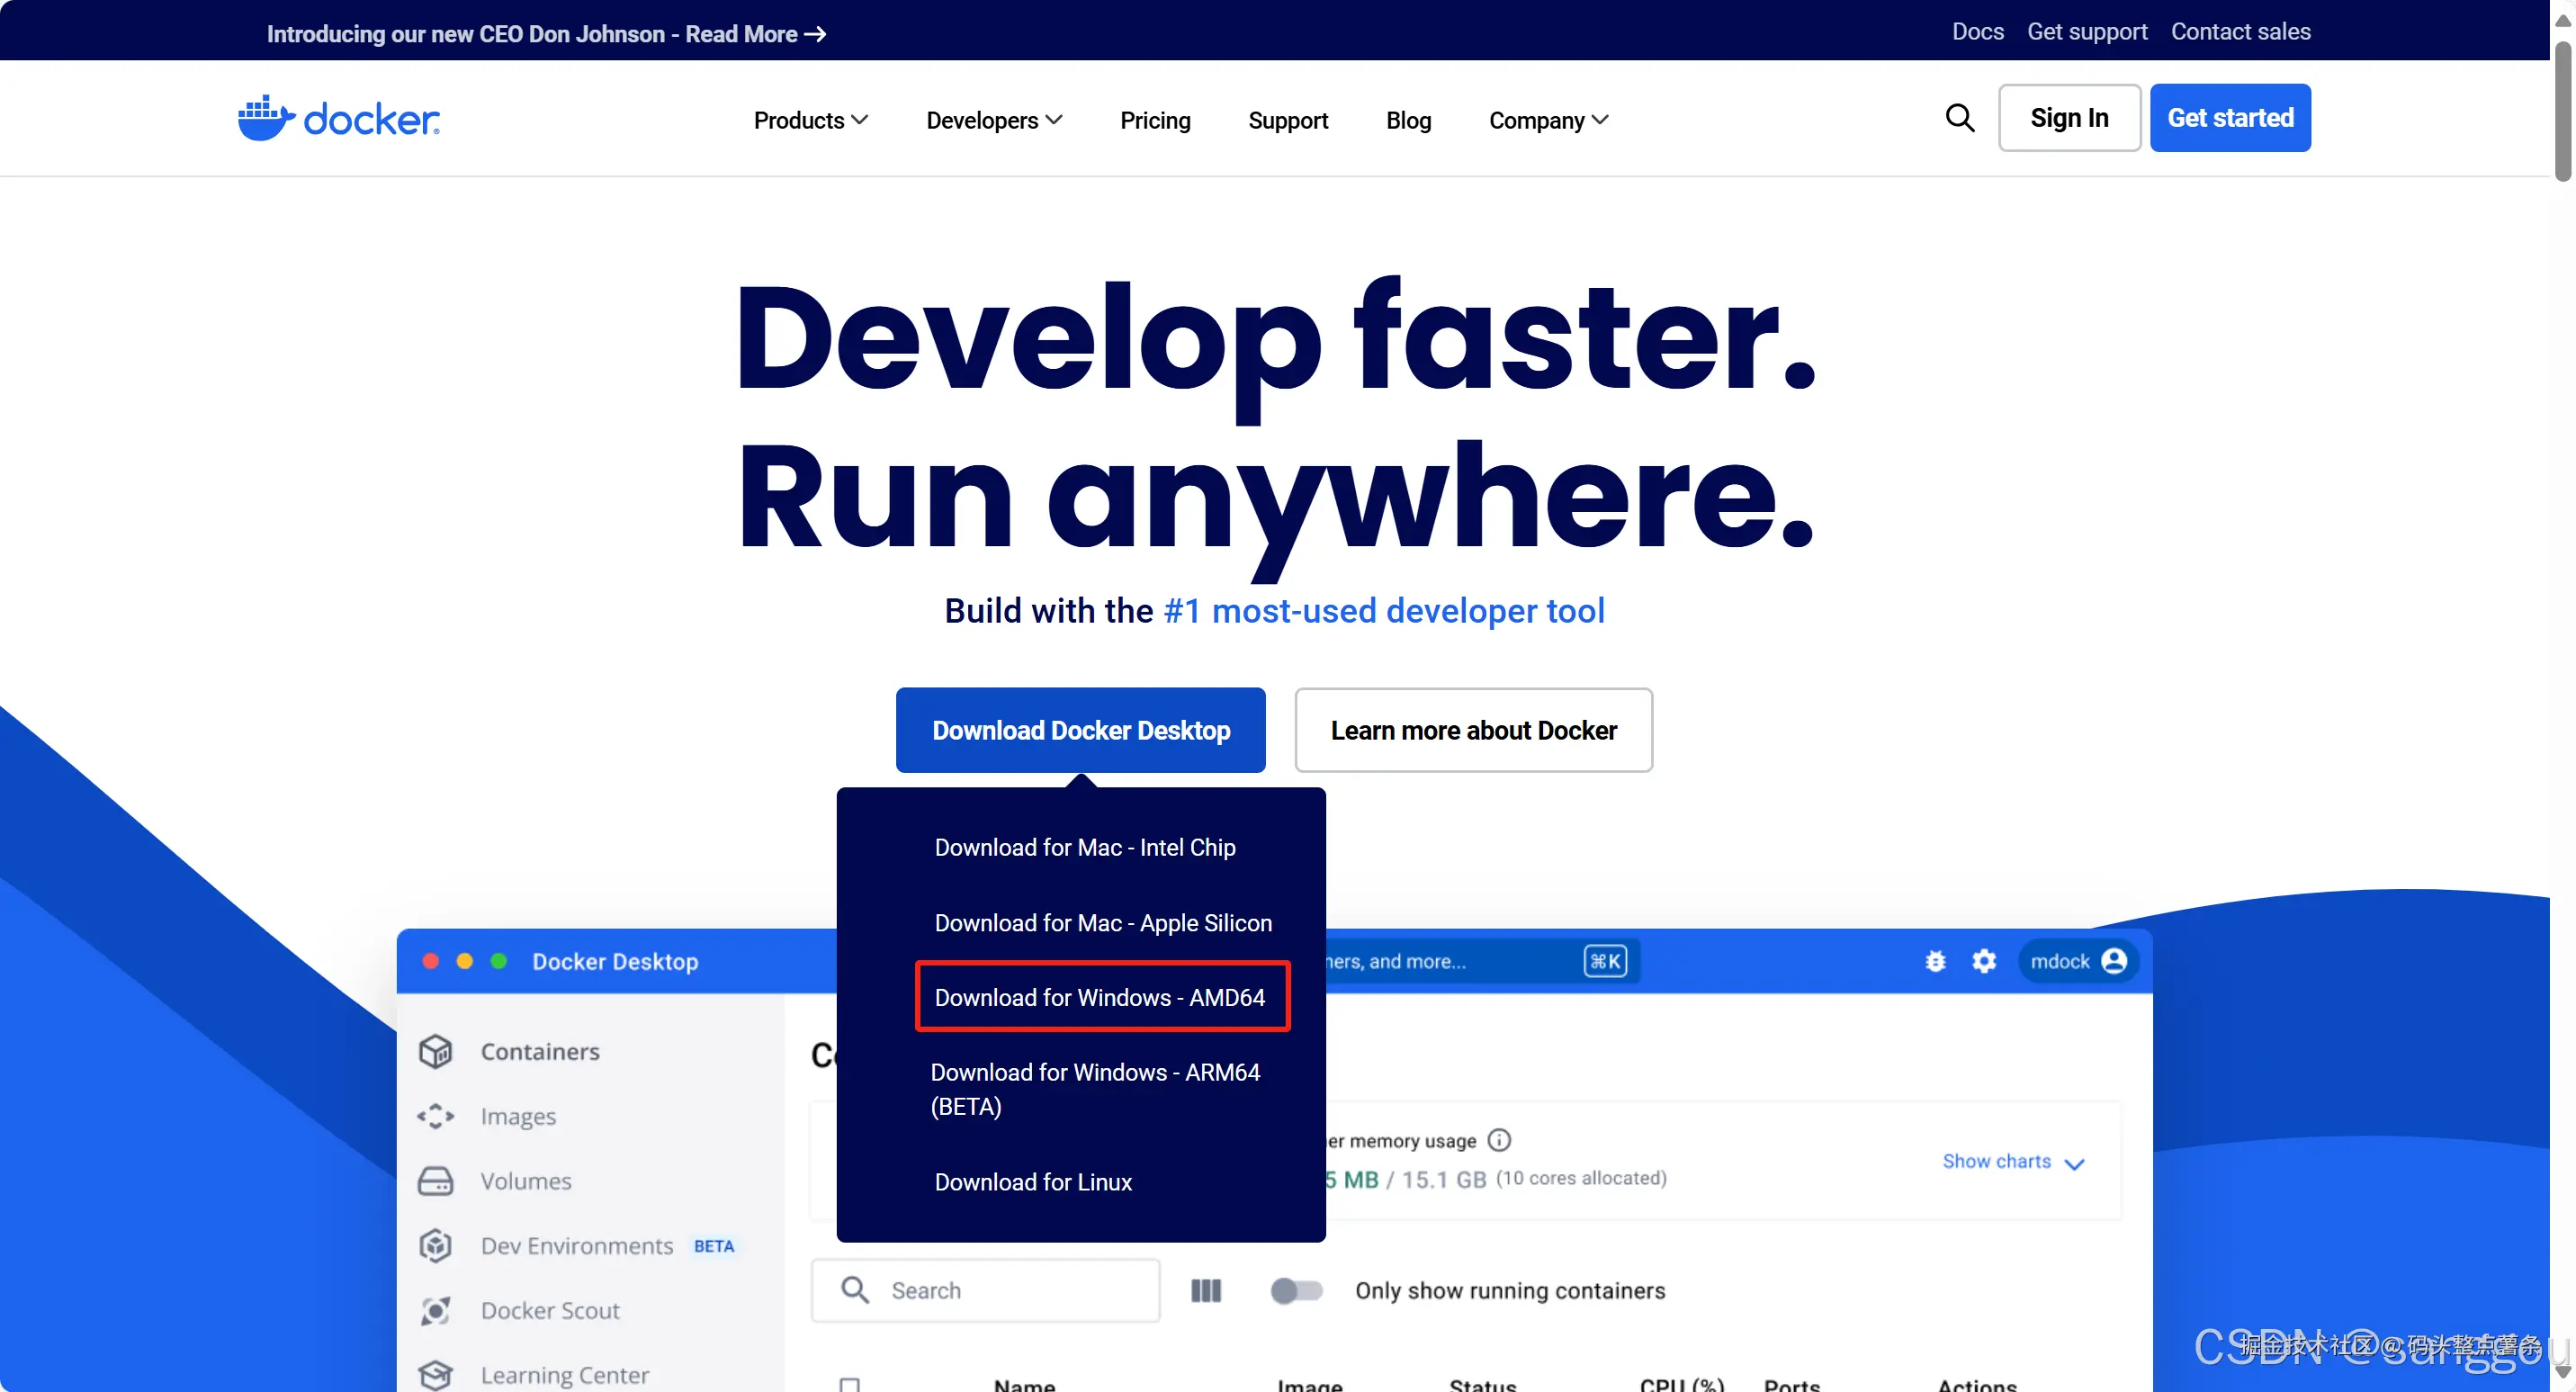Open settings gear in Docker Desktop header
Screen dimensions: 2576x1392
(1984, 961)
